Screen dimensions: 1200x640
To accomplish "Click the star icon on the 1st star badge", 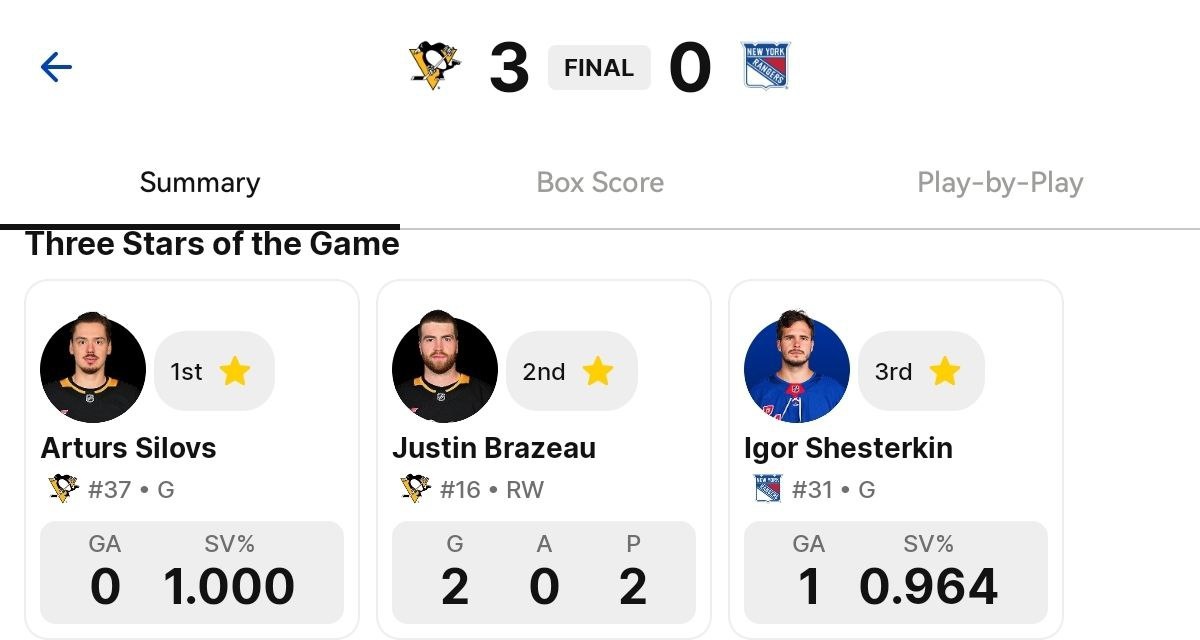I will 235,371.
